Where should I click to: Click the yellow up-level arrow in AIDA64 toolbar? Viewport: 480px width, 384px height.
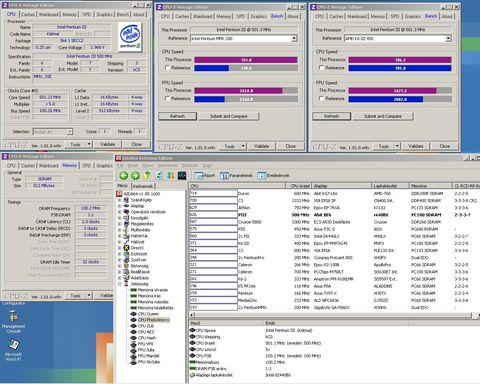point(147,175)
